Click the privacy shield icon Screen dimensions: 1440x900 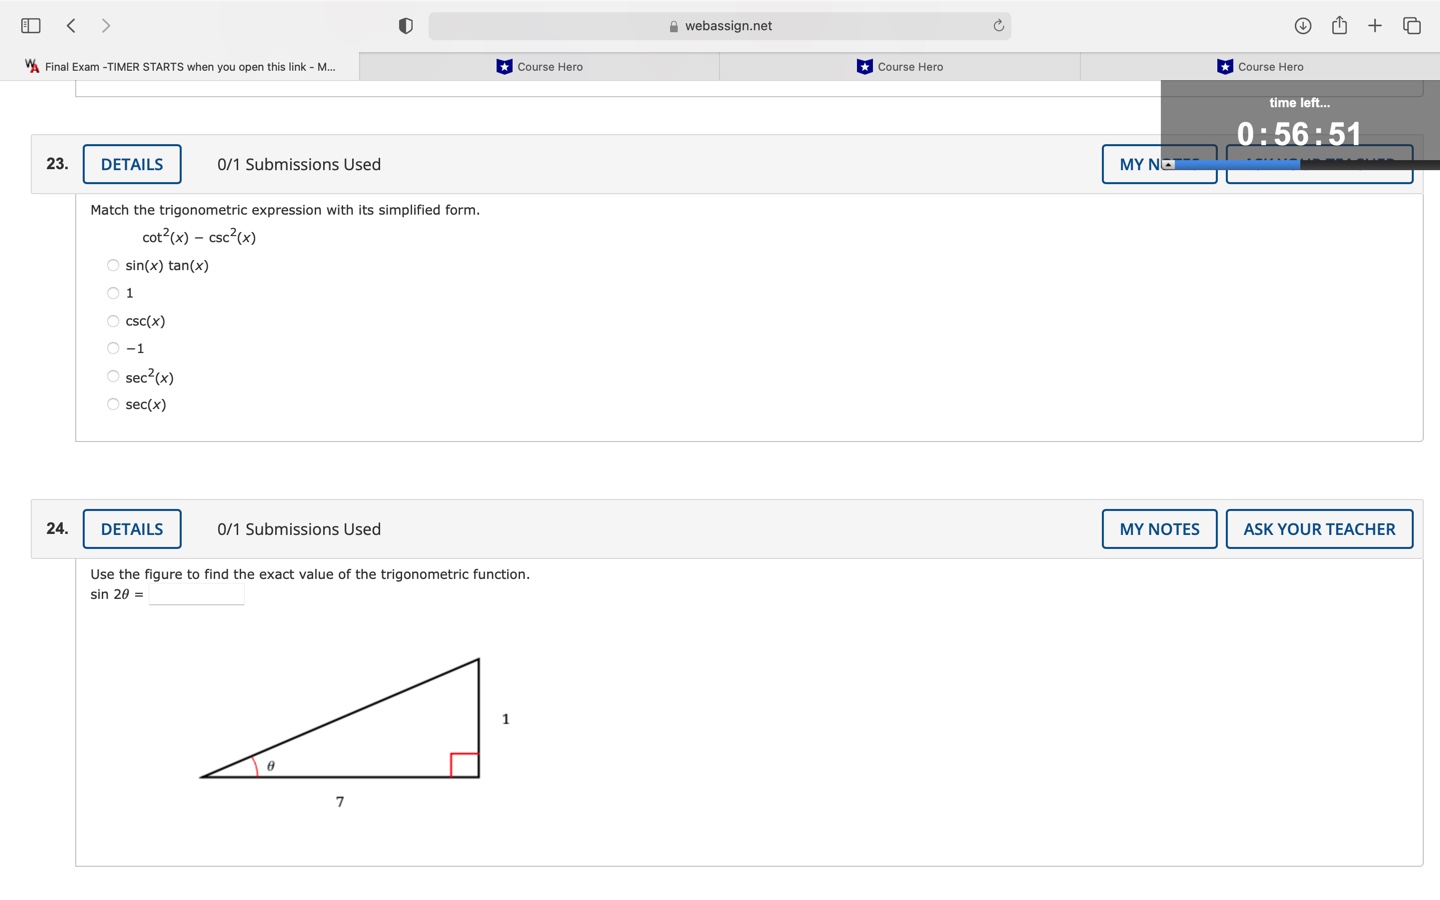pos(406,25)
